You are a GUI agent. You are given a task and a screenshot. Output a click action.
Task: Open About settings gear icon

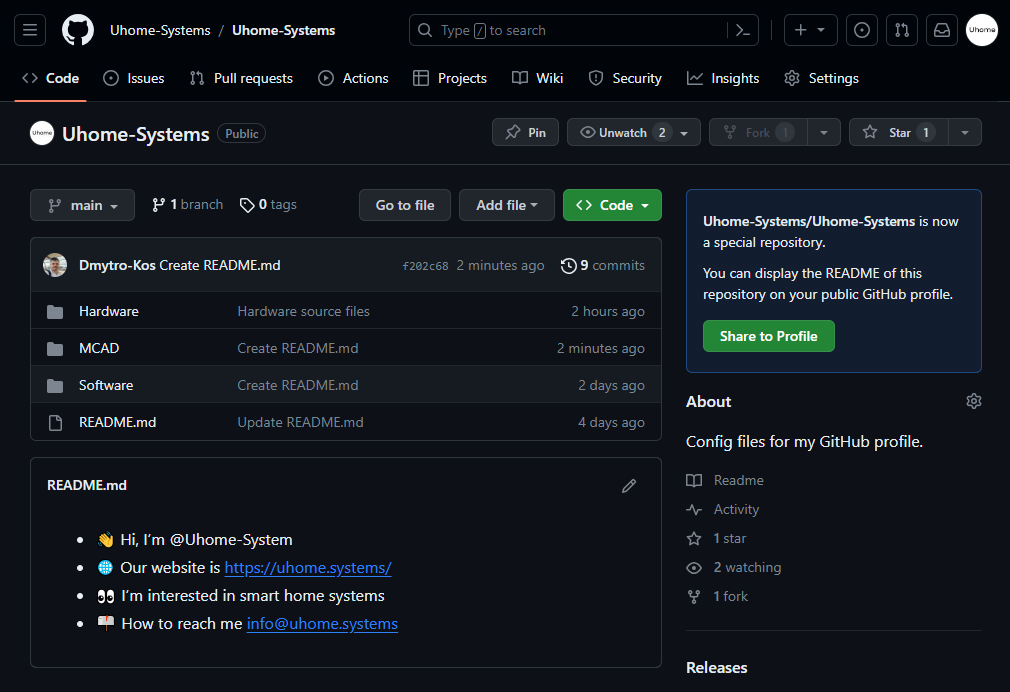[x=973, y=401]
